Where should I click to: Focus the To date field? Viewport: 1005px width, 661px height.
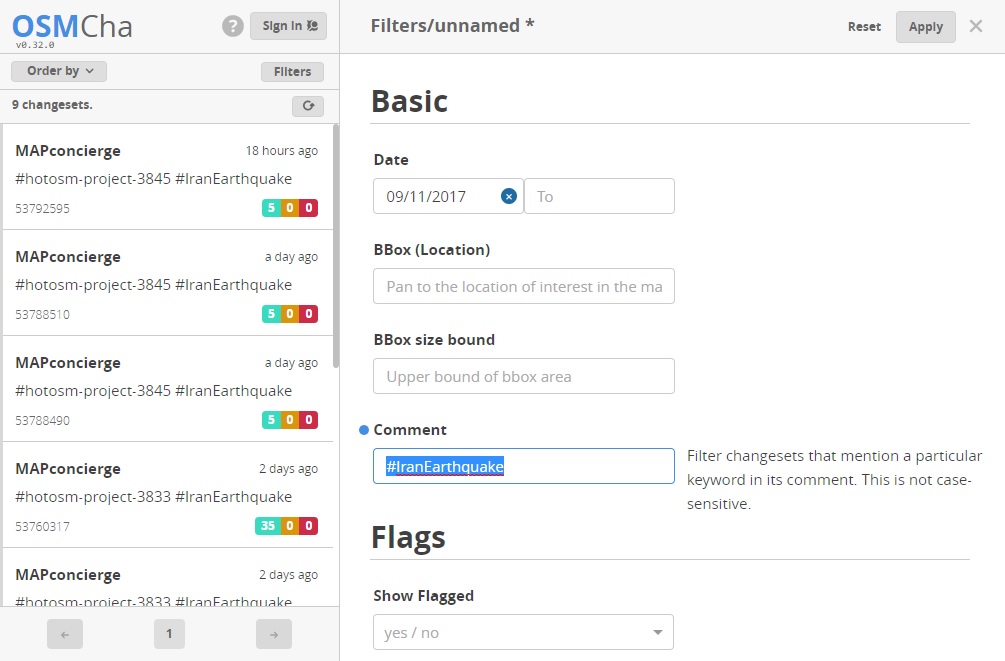[599, 196]
